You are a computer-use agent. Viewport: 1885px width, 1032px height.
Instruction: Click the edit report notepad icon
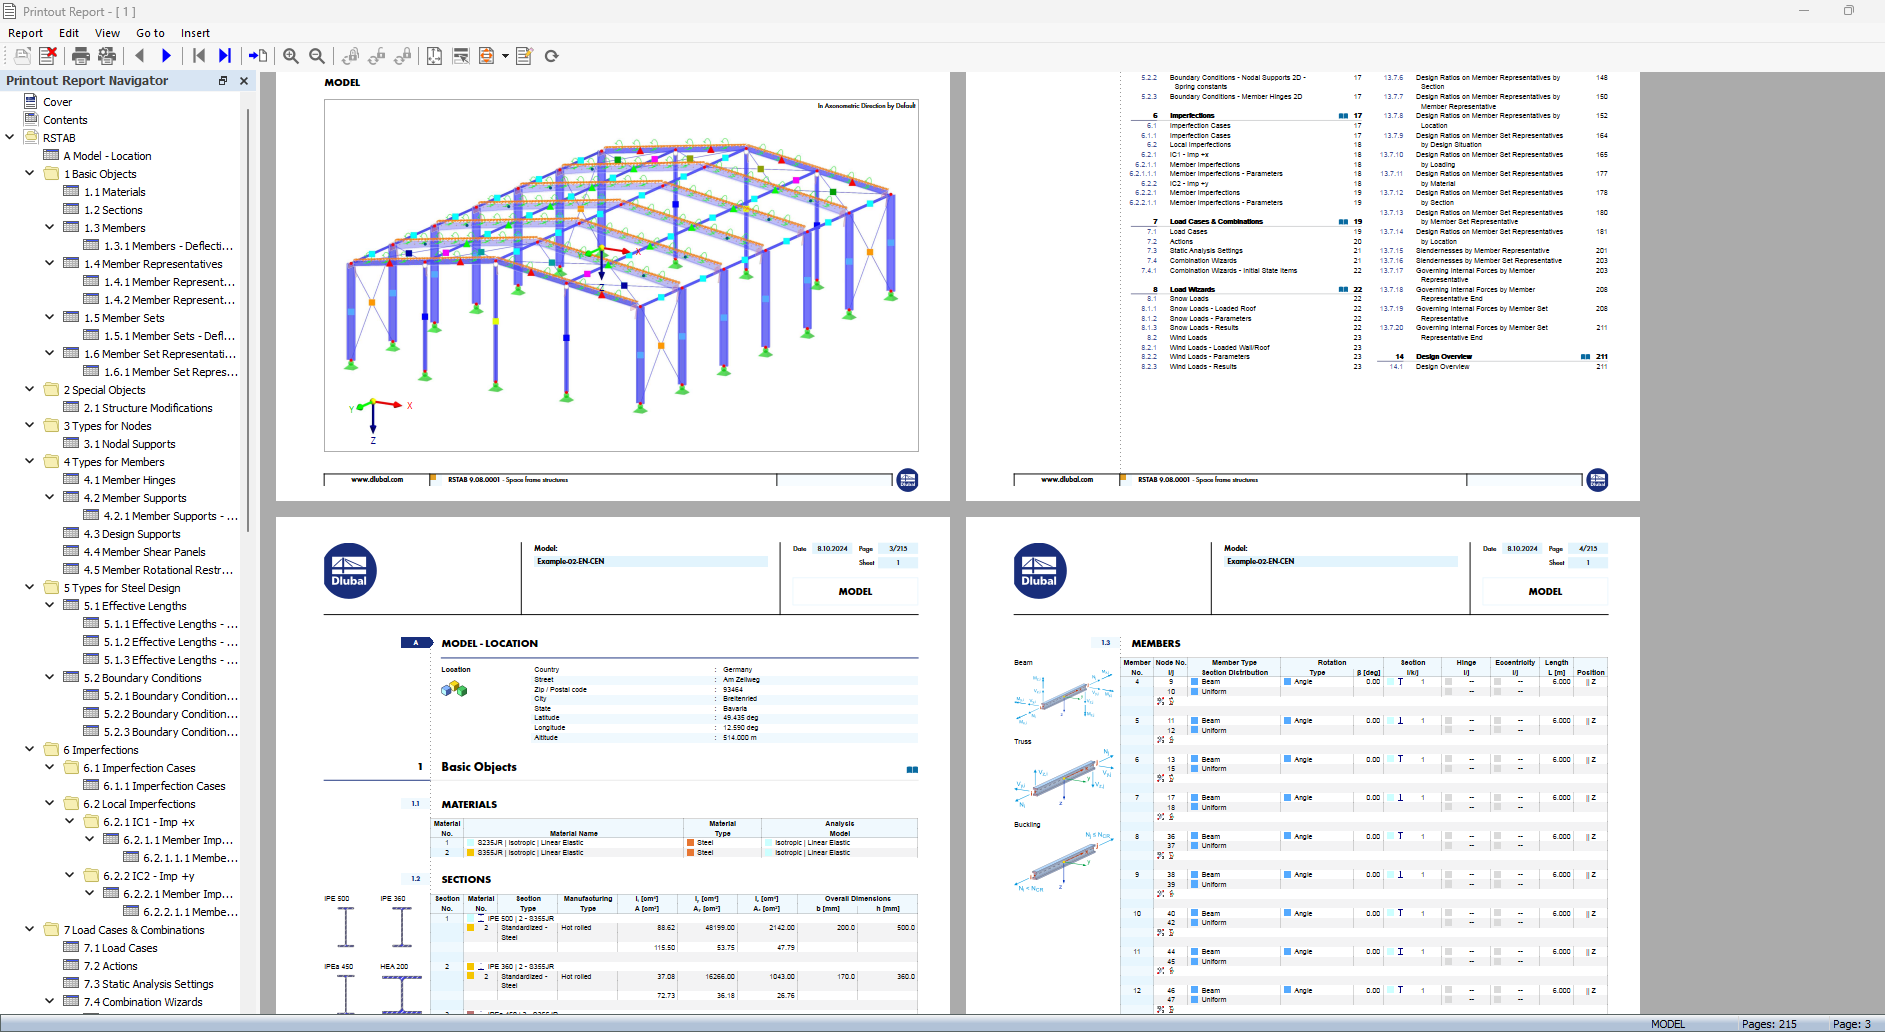(x=524, y=56)
